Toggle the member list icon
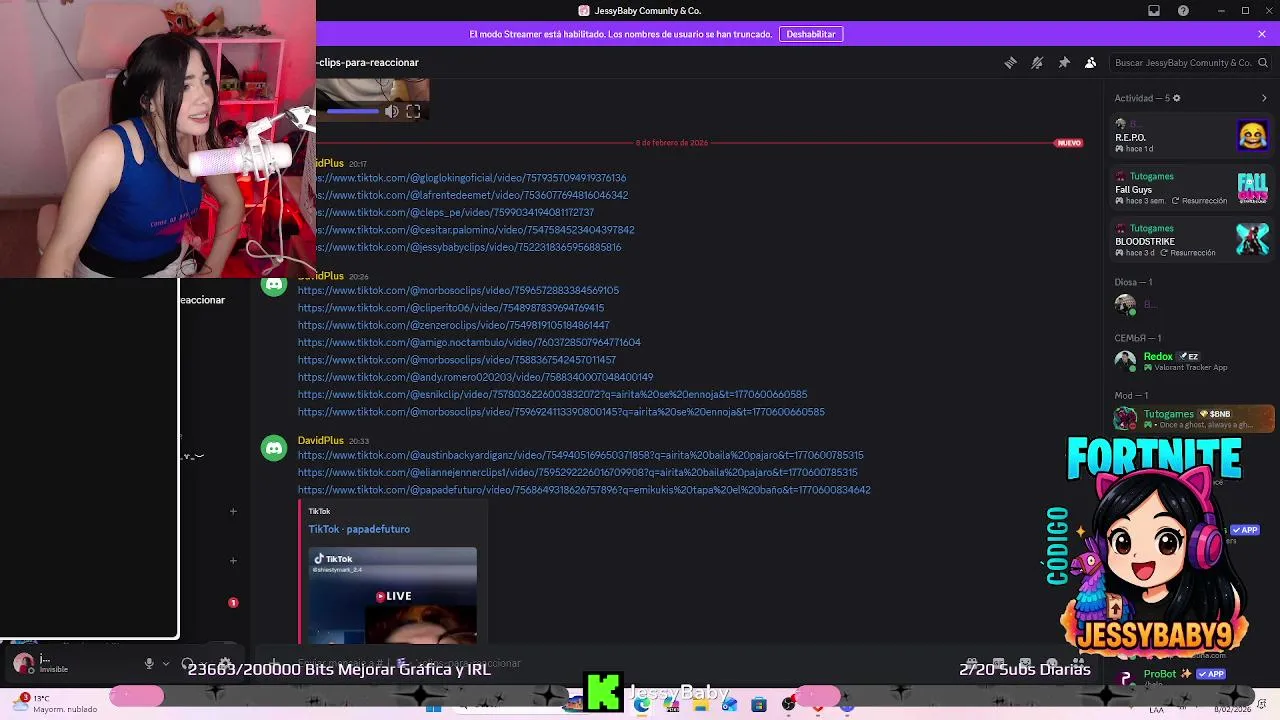The image size is (1280, 720). (x=1091, y=63)
